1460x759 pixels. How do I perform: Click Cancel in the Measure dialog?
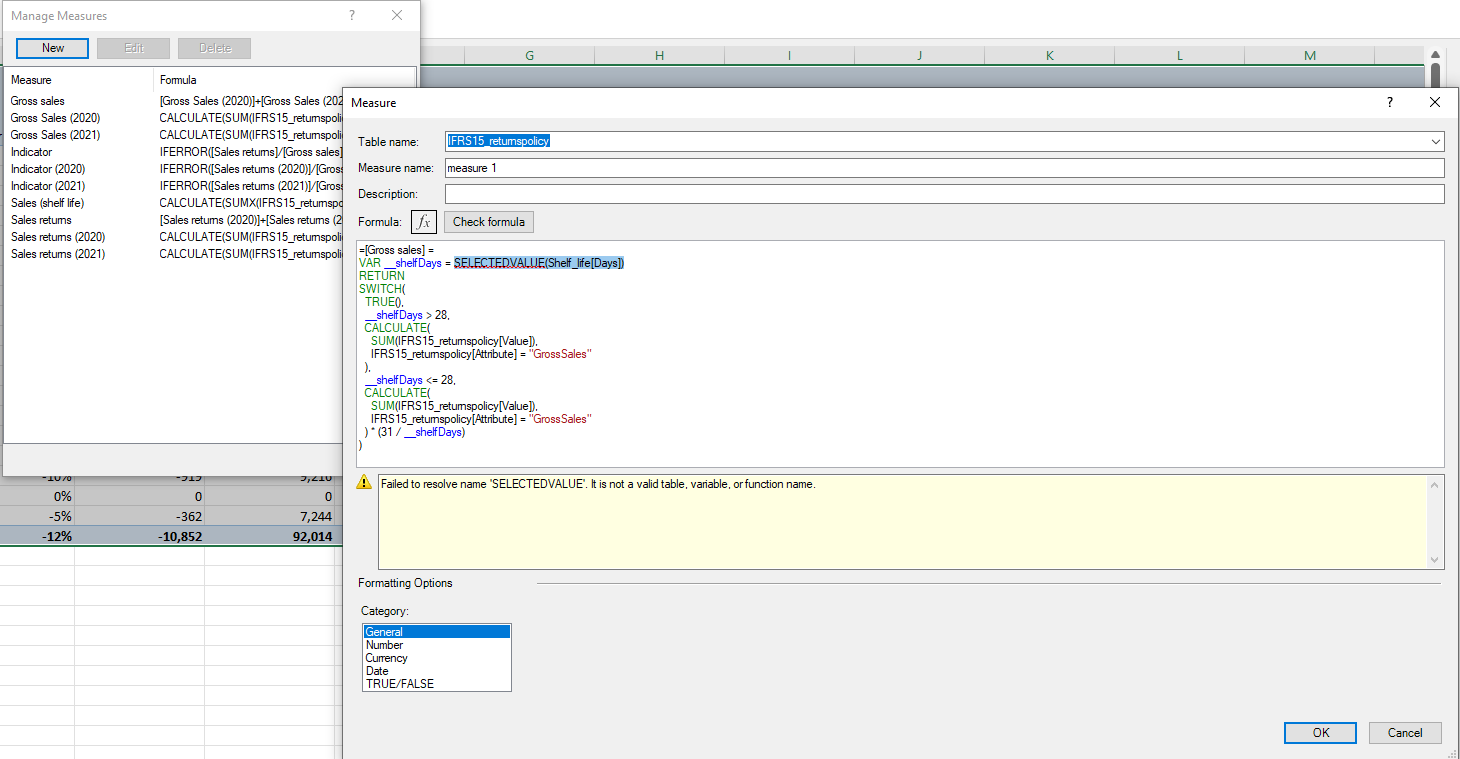point(1405,733)
